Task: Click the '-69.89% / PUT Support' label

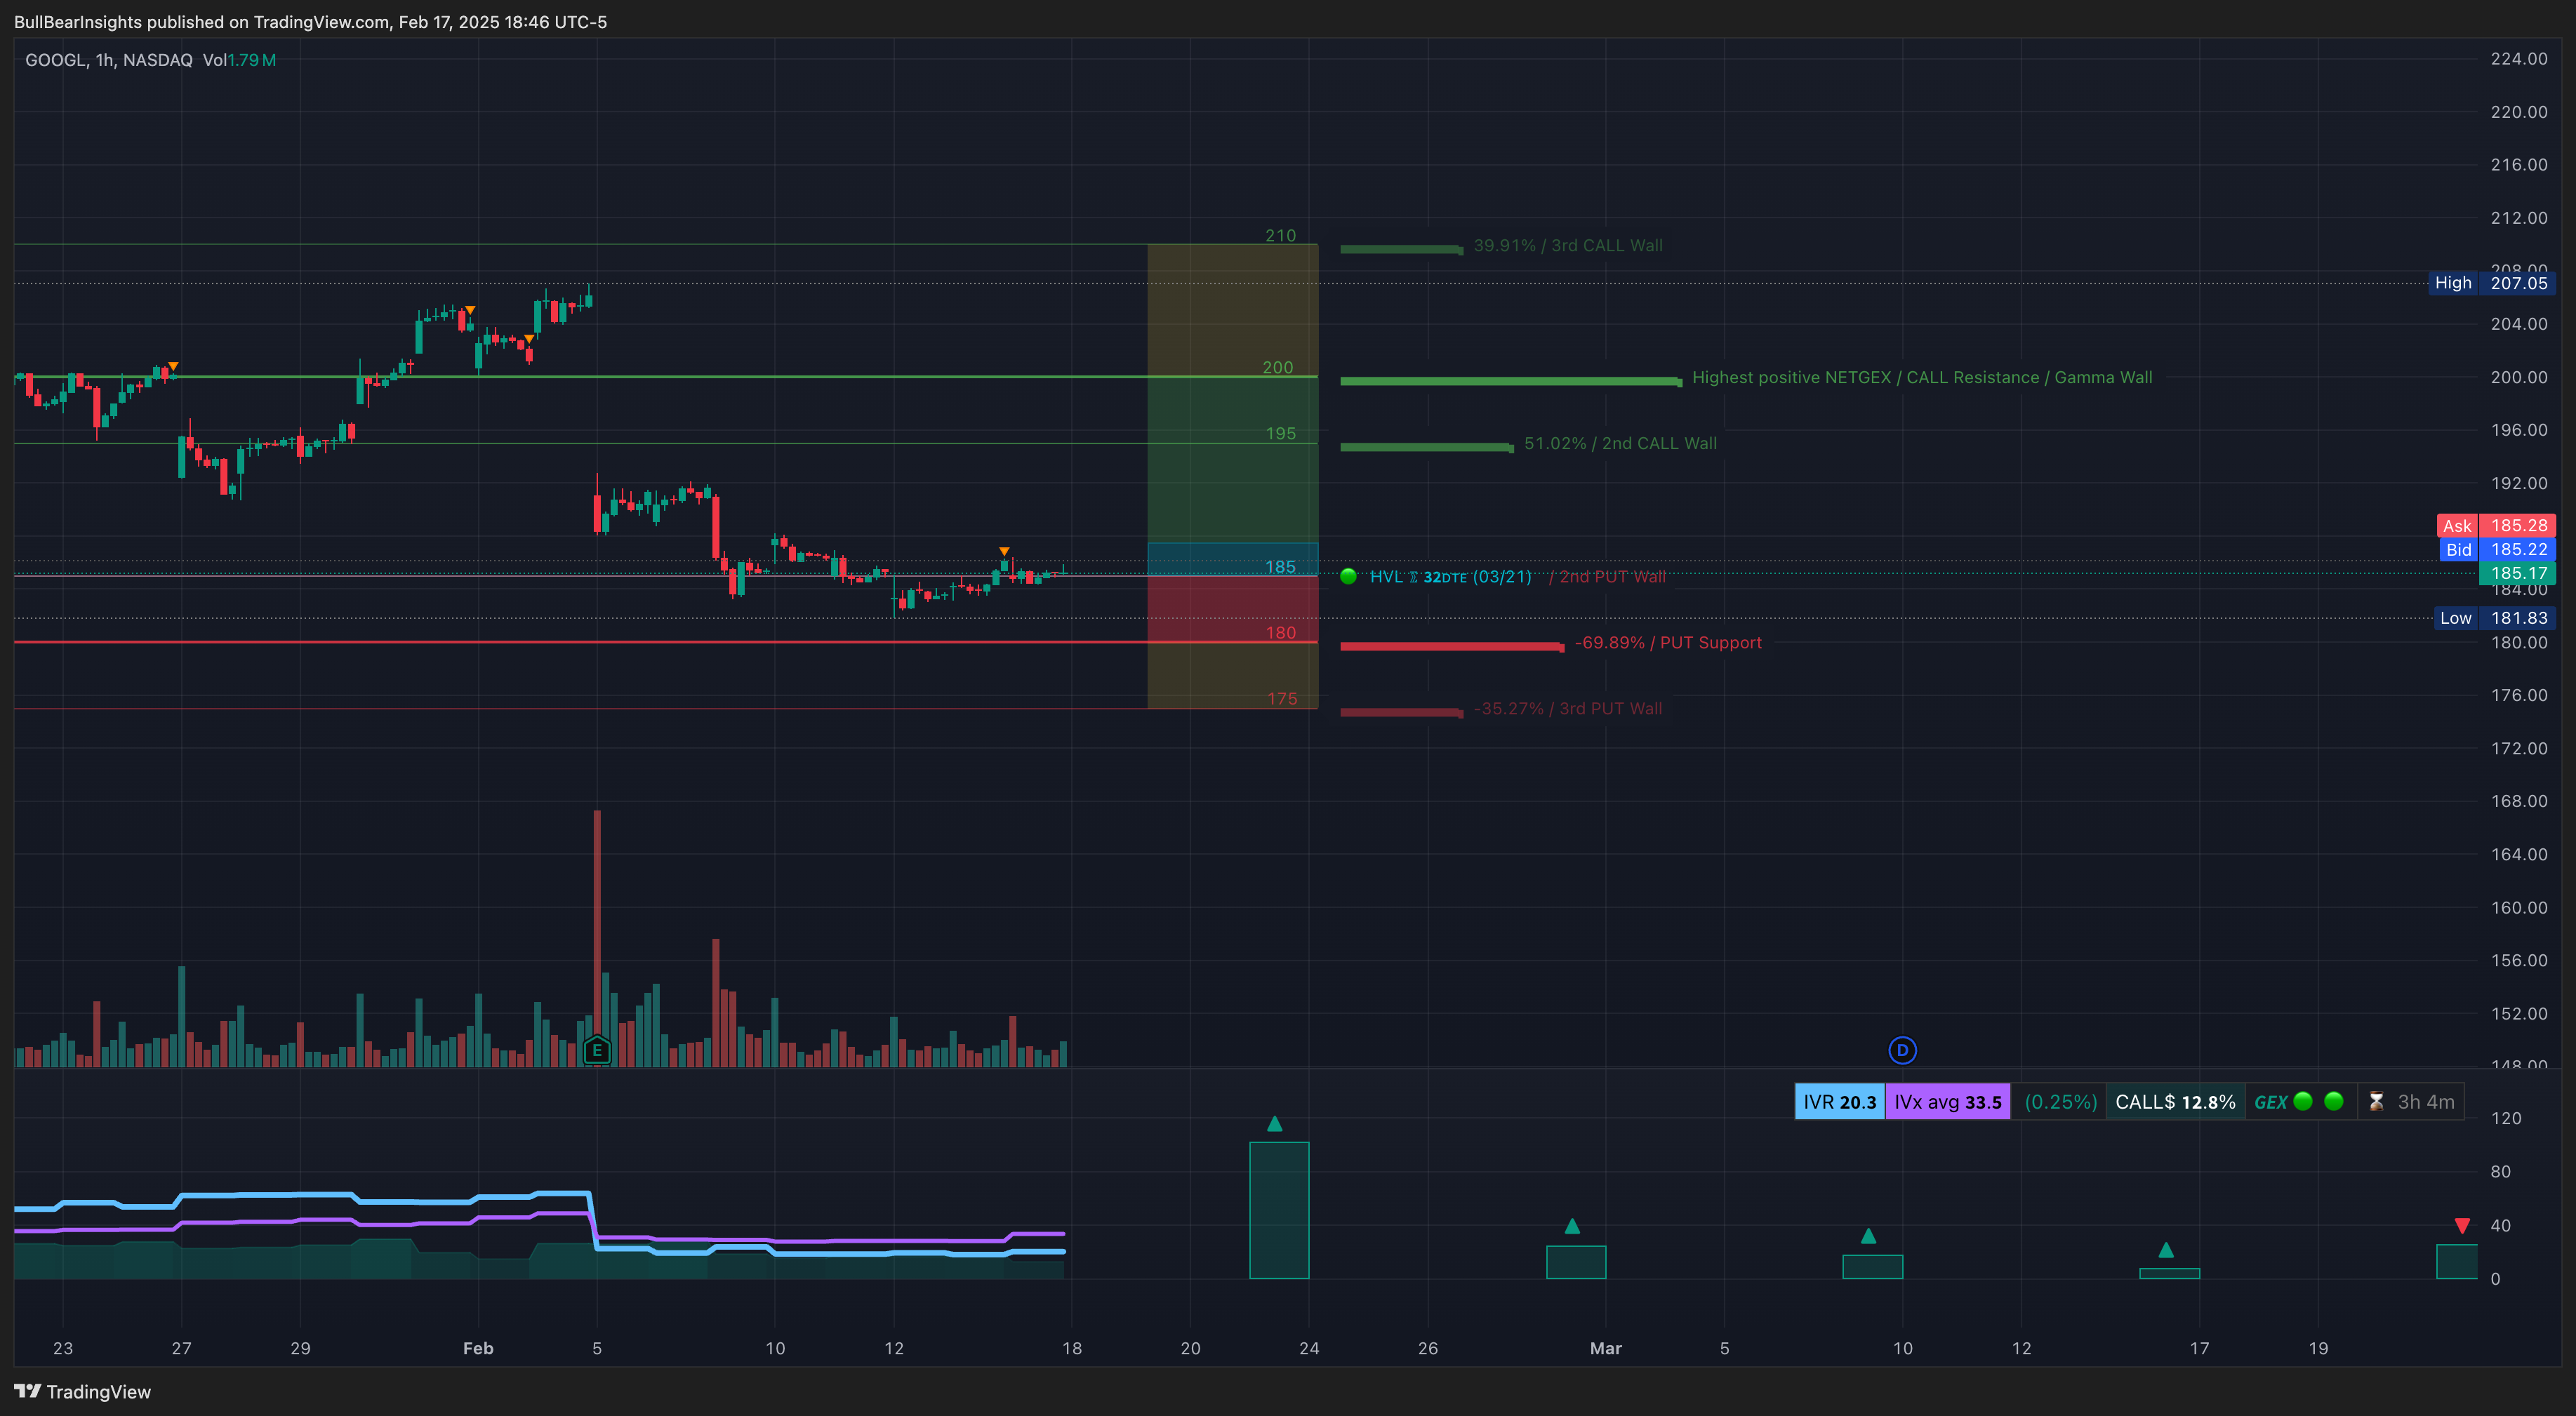Action: click(x=1668, y=642)
